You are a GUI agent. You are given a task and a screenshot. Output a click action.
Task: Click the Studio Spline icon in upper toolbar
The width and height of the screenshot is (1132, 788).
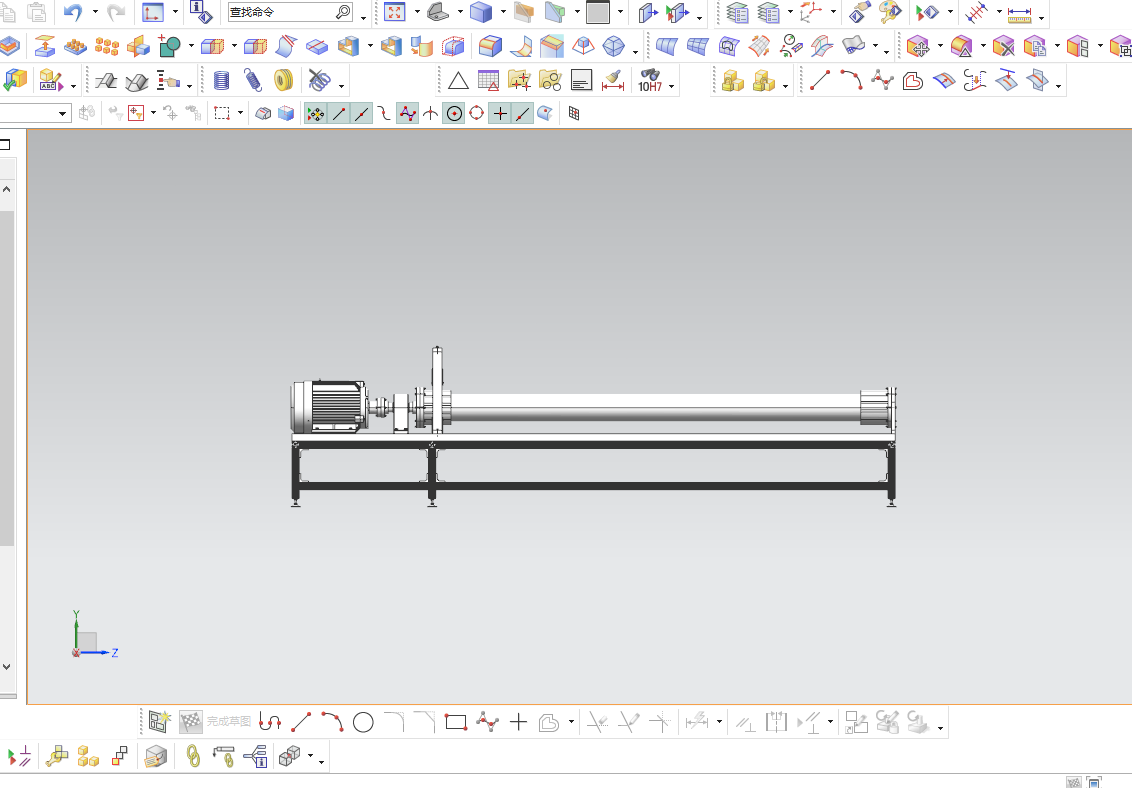point(881,80)
